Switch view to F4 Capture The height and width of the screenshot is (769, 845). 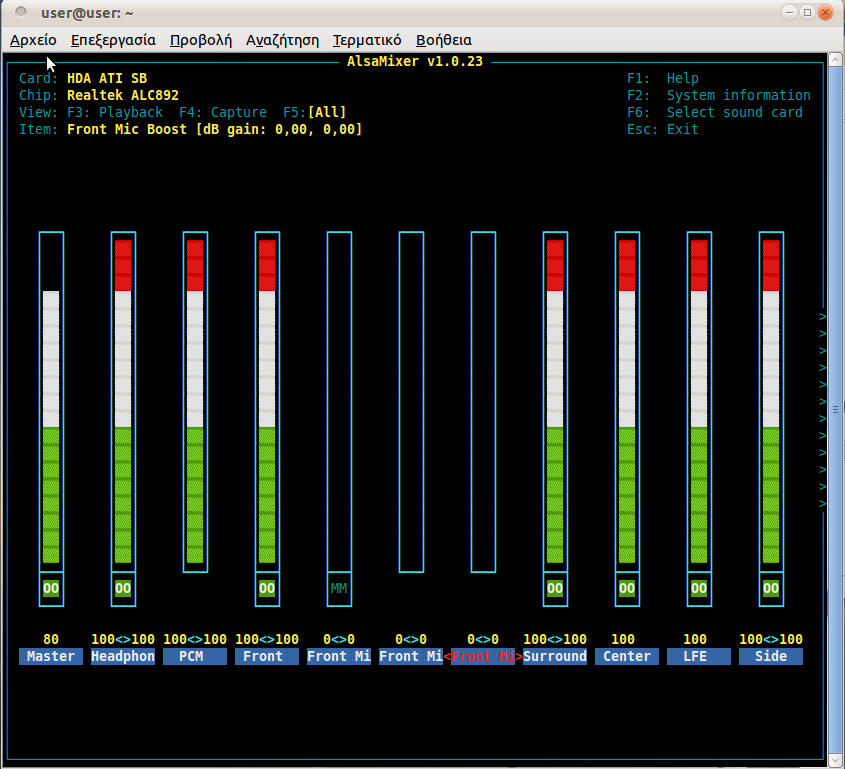(x=223, y=112)
